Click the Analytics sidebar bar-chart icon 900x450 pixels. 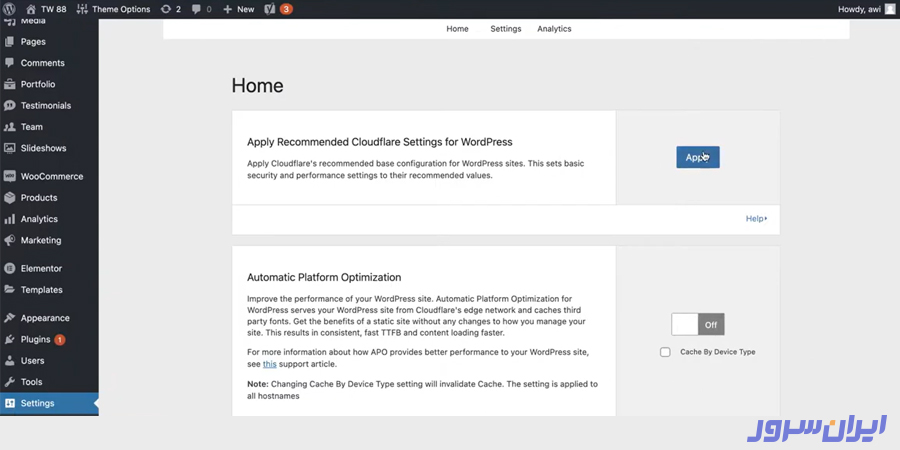click(x=9, y=219)
